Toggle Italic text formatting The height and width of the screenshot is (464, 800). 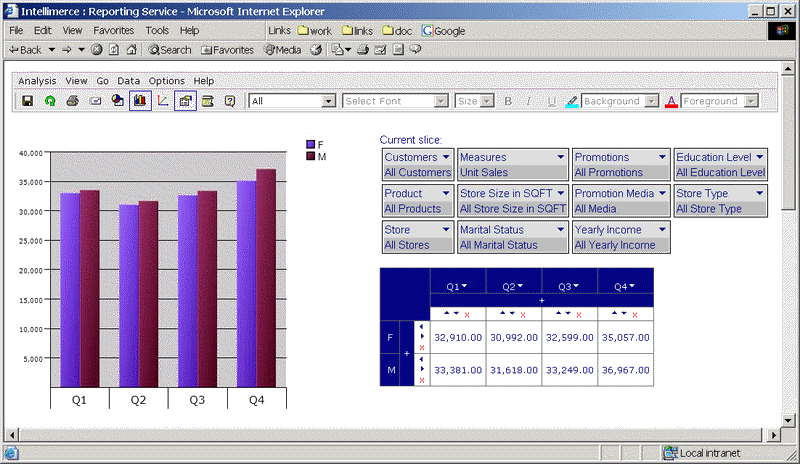coord(529,101)
